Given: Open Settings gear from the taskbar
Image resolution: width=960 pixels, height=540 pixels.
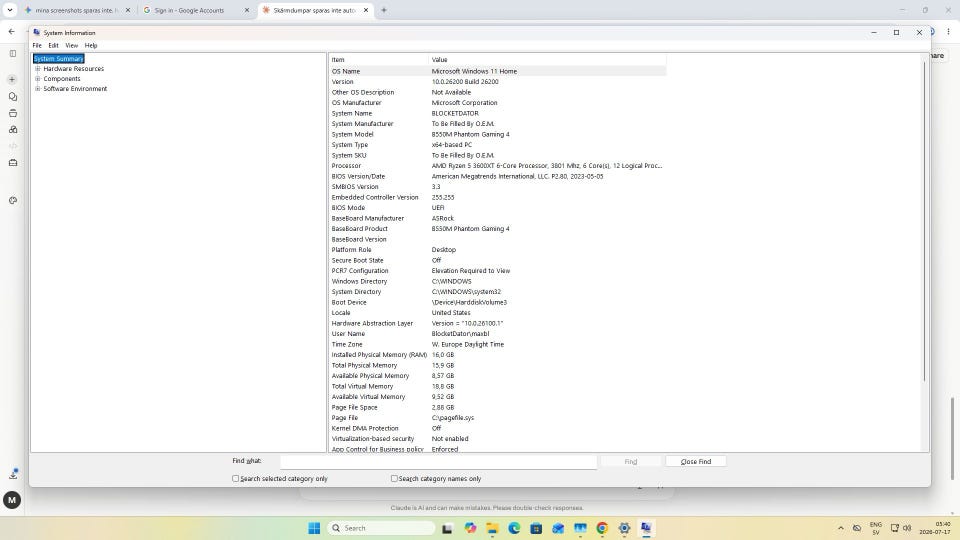Looking at the screenshot, I should 624,528.
